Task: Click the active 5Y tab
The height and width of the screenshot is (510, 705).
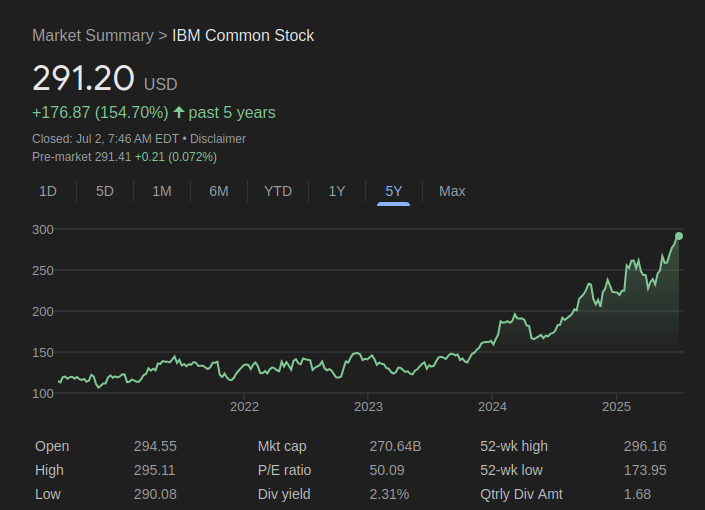Action: pos(393,191)
